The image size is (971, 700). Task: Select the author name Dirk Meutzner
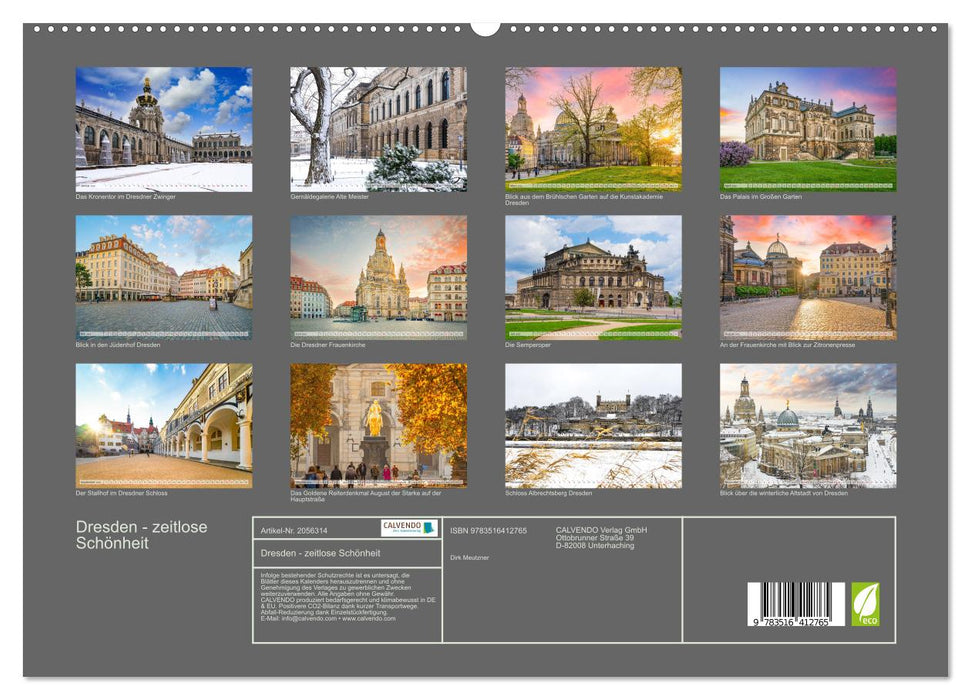[470, 557]
